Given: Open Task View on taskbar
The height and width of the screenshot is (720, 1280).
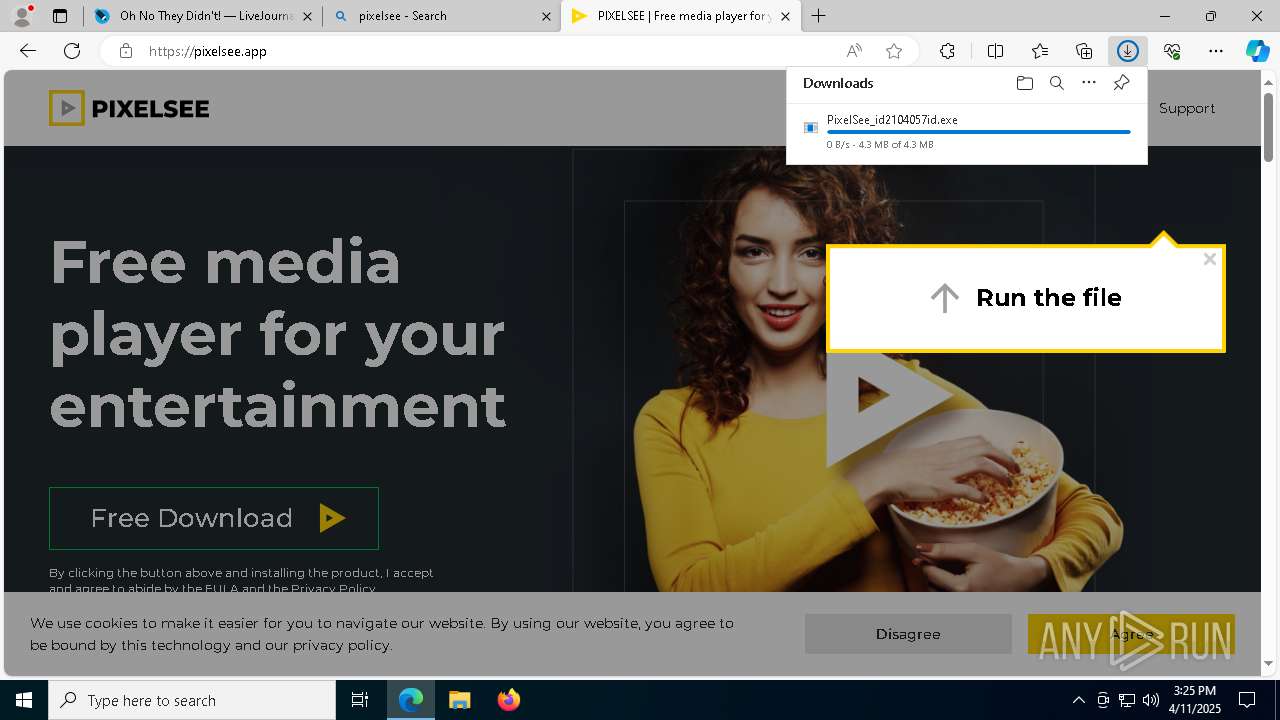Looking at the screenshot, I should (x=360, y=700).
